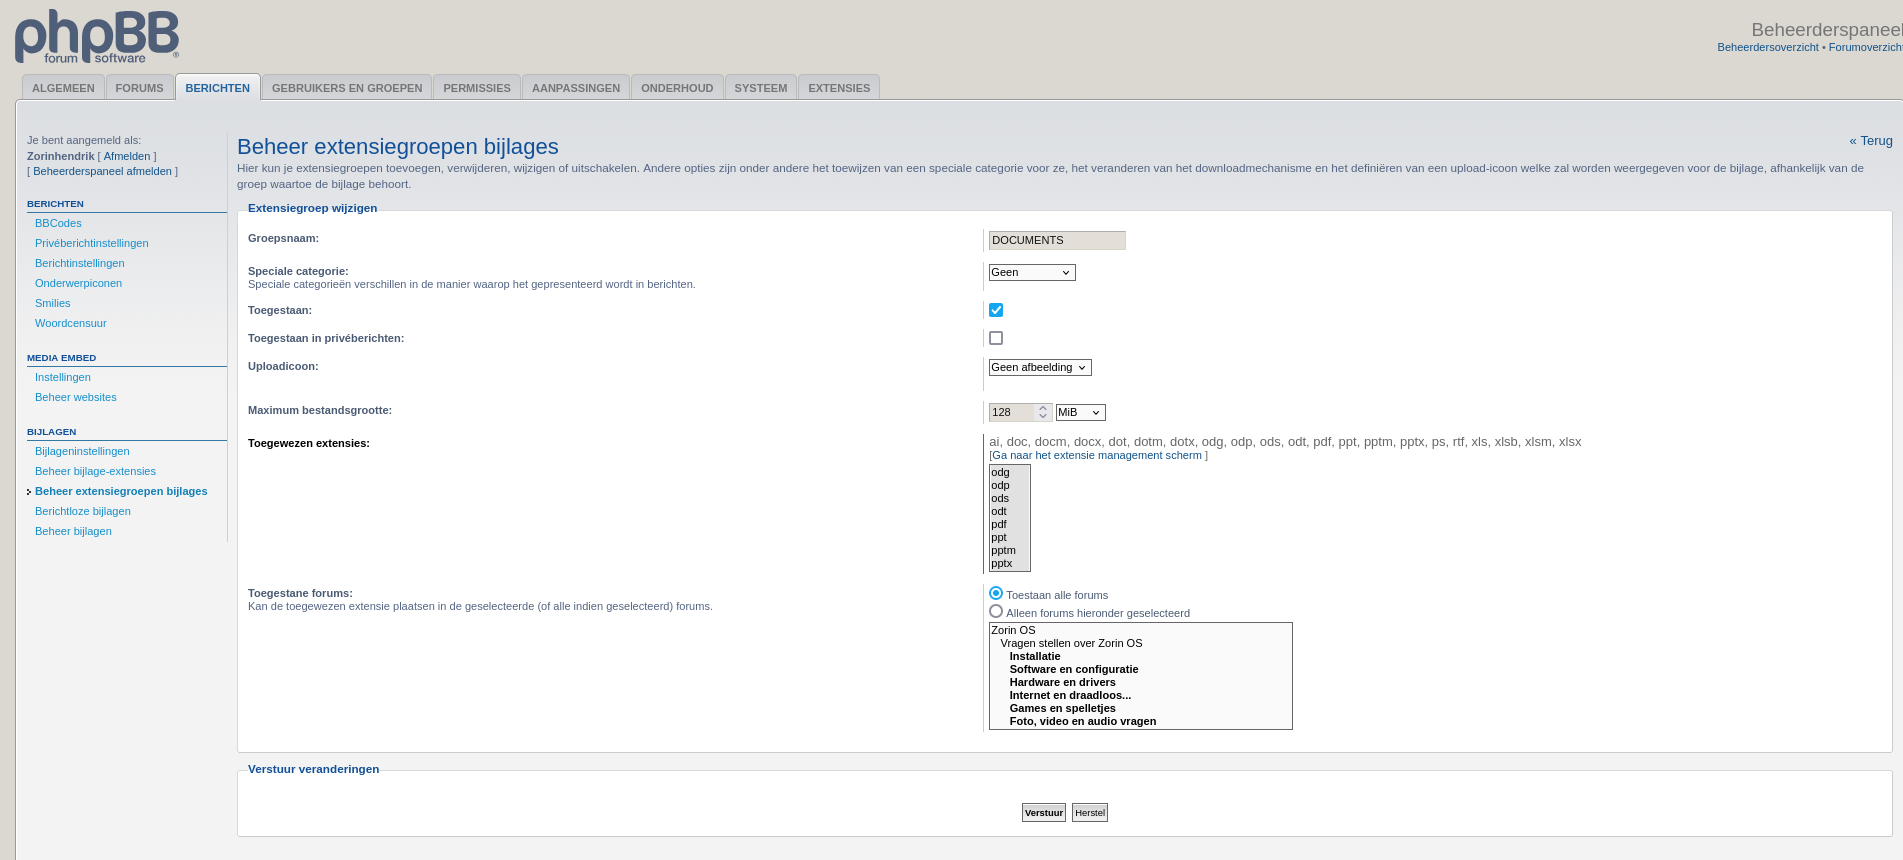
Task: Open the Extensies tab
Action: 838,88
